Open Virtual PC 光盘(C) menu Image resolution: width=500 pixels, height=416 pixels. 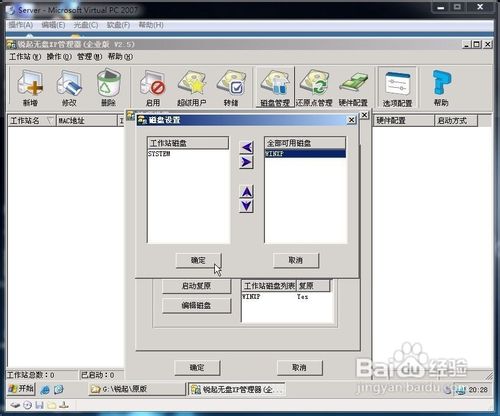pos(86,25)
